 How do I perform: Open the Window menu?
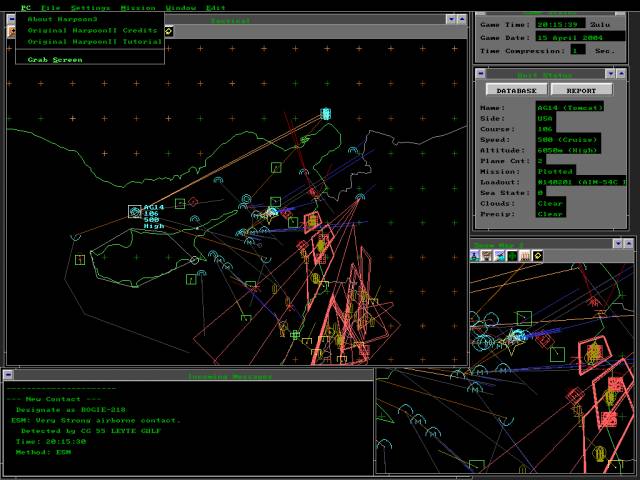[x=181, y=8]
